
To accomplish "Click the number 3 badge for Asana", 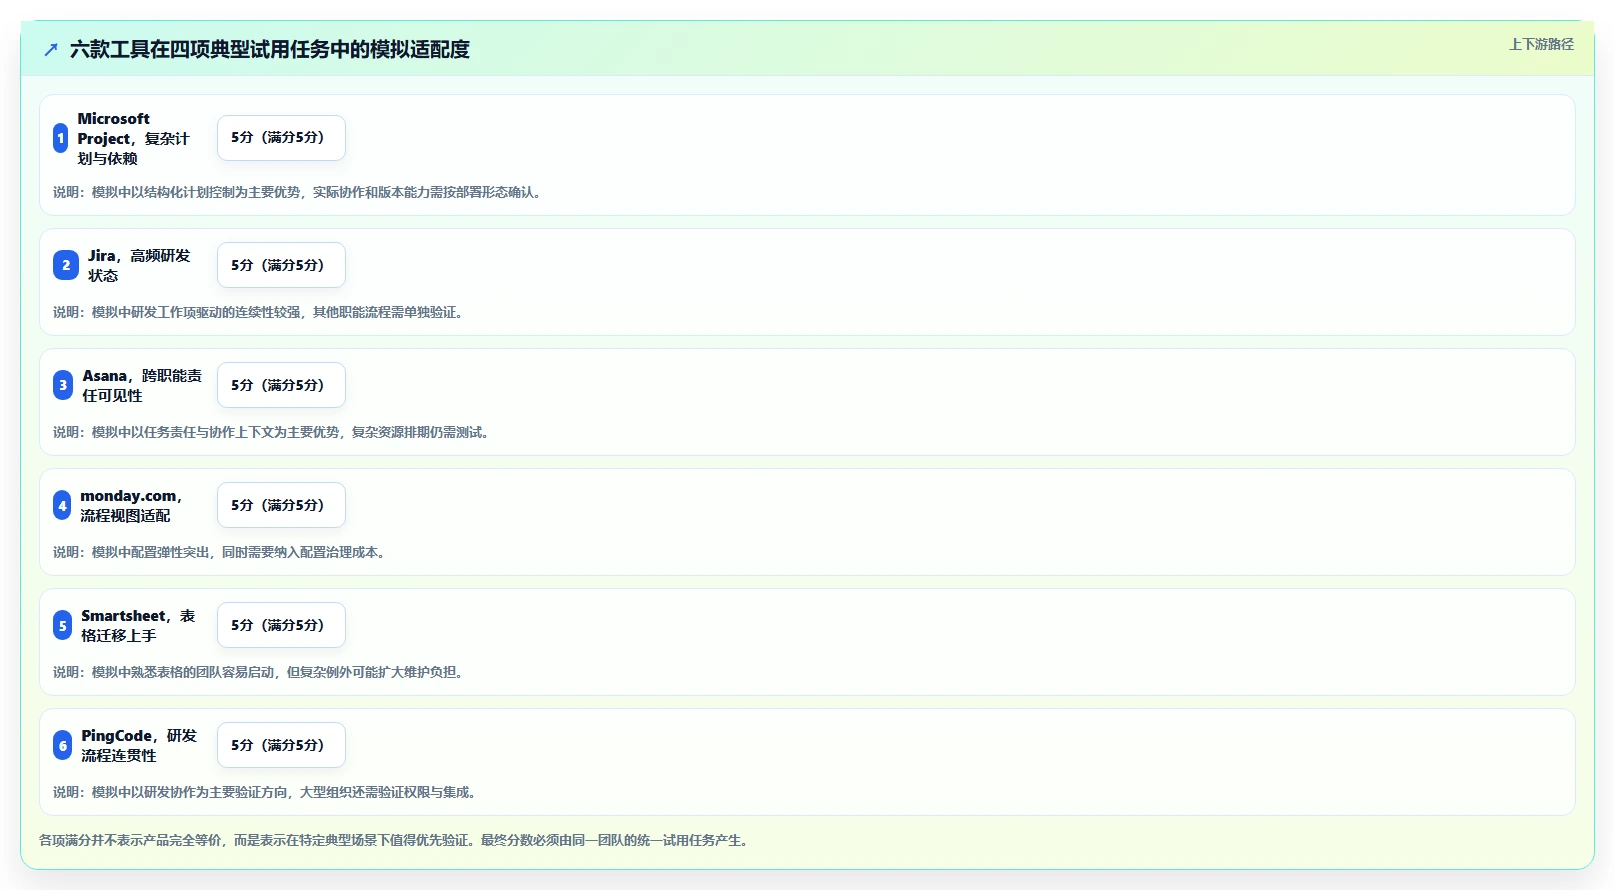I will click(x=63, y=385).
